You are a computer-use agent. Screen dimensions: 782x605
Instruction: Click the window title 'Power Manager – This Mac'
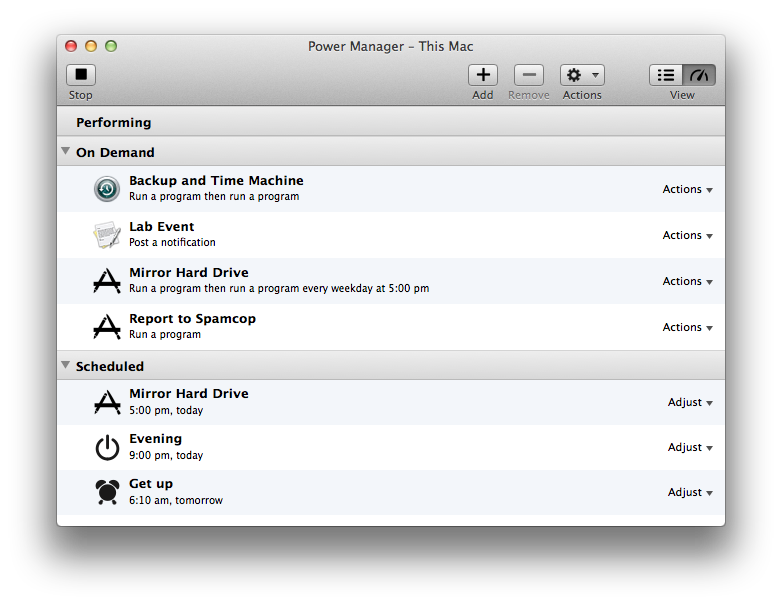tap(391, 46)
